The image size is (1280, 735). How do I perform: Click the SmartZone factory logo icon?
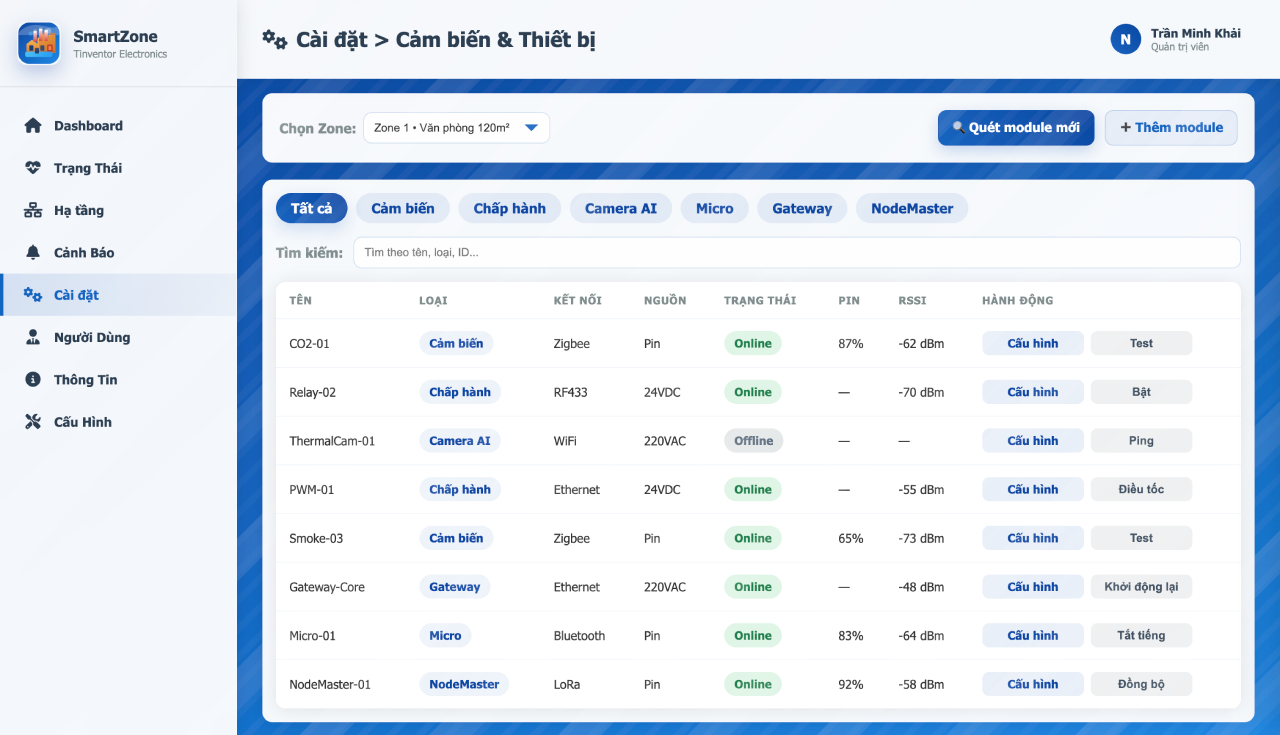coord(39,43)
